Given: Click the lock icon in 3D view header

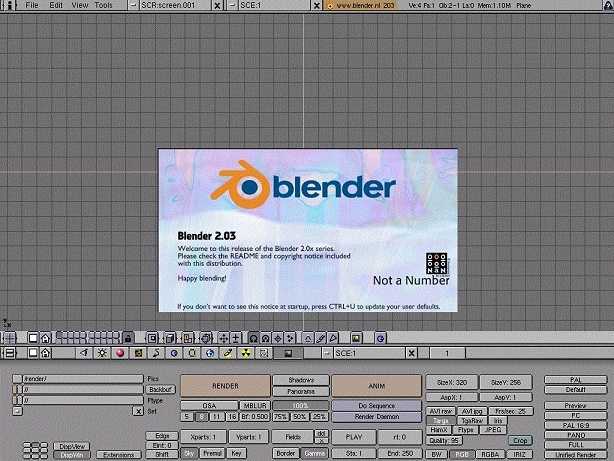Looking at the screenshot, I should tap(127, 338).
